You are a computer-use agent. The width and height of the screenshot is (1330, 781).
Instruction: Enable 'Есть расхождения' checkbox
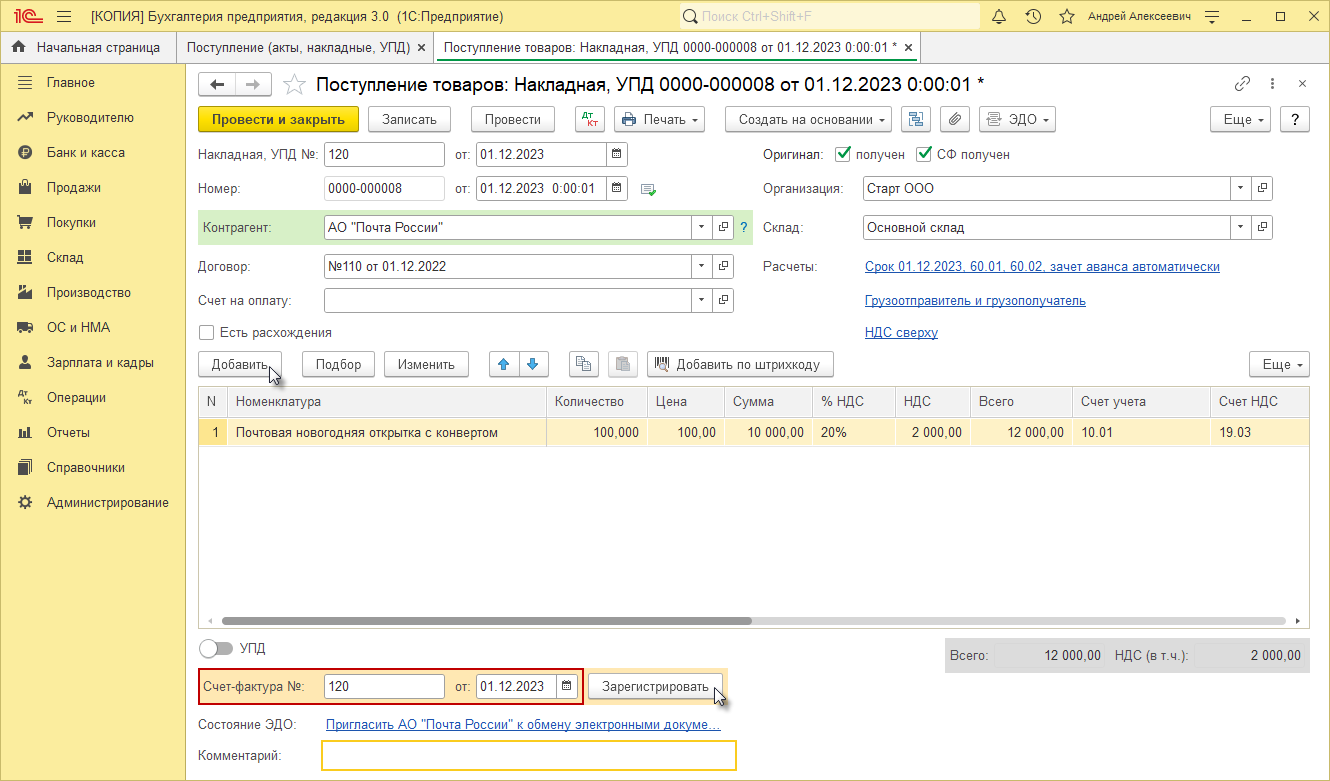coord(207,332)
